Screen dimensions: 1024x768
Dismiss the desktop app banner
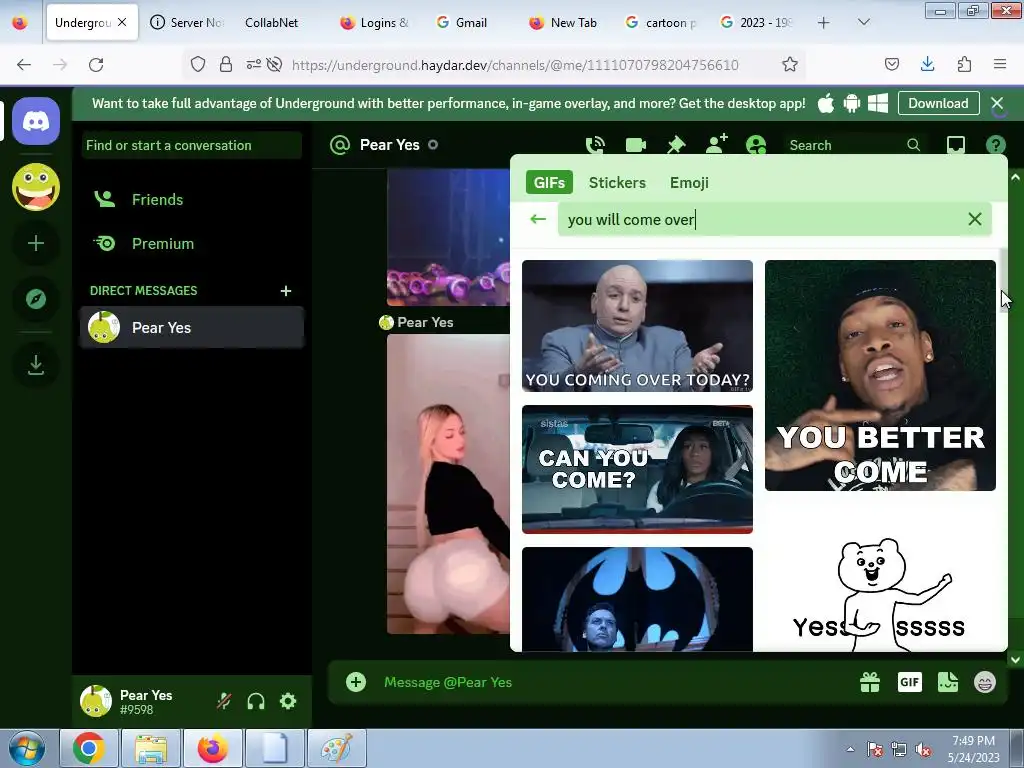(x=997, y=103)
